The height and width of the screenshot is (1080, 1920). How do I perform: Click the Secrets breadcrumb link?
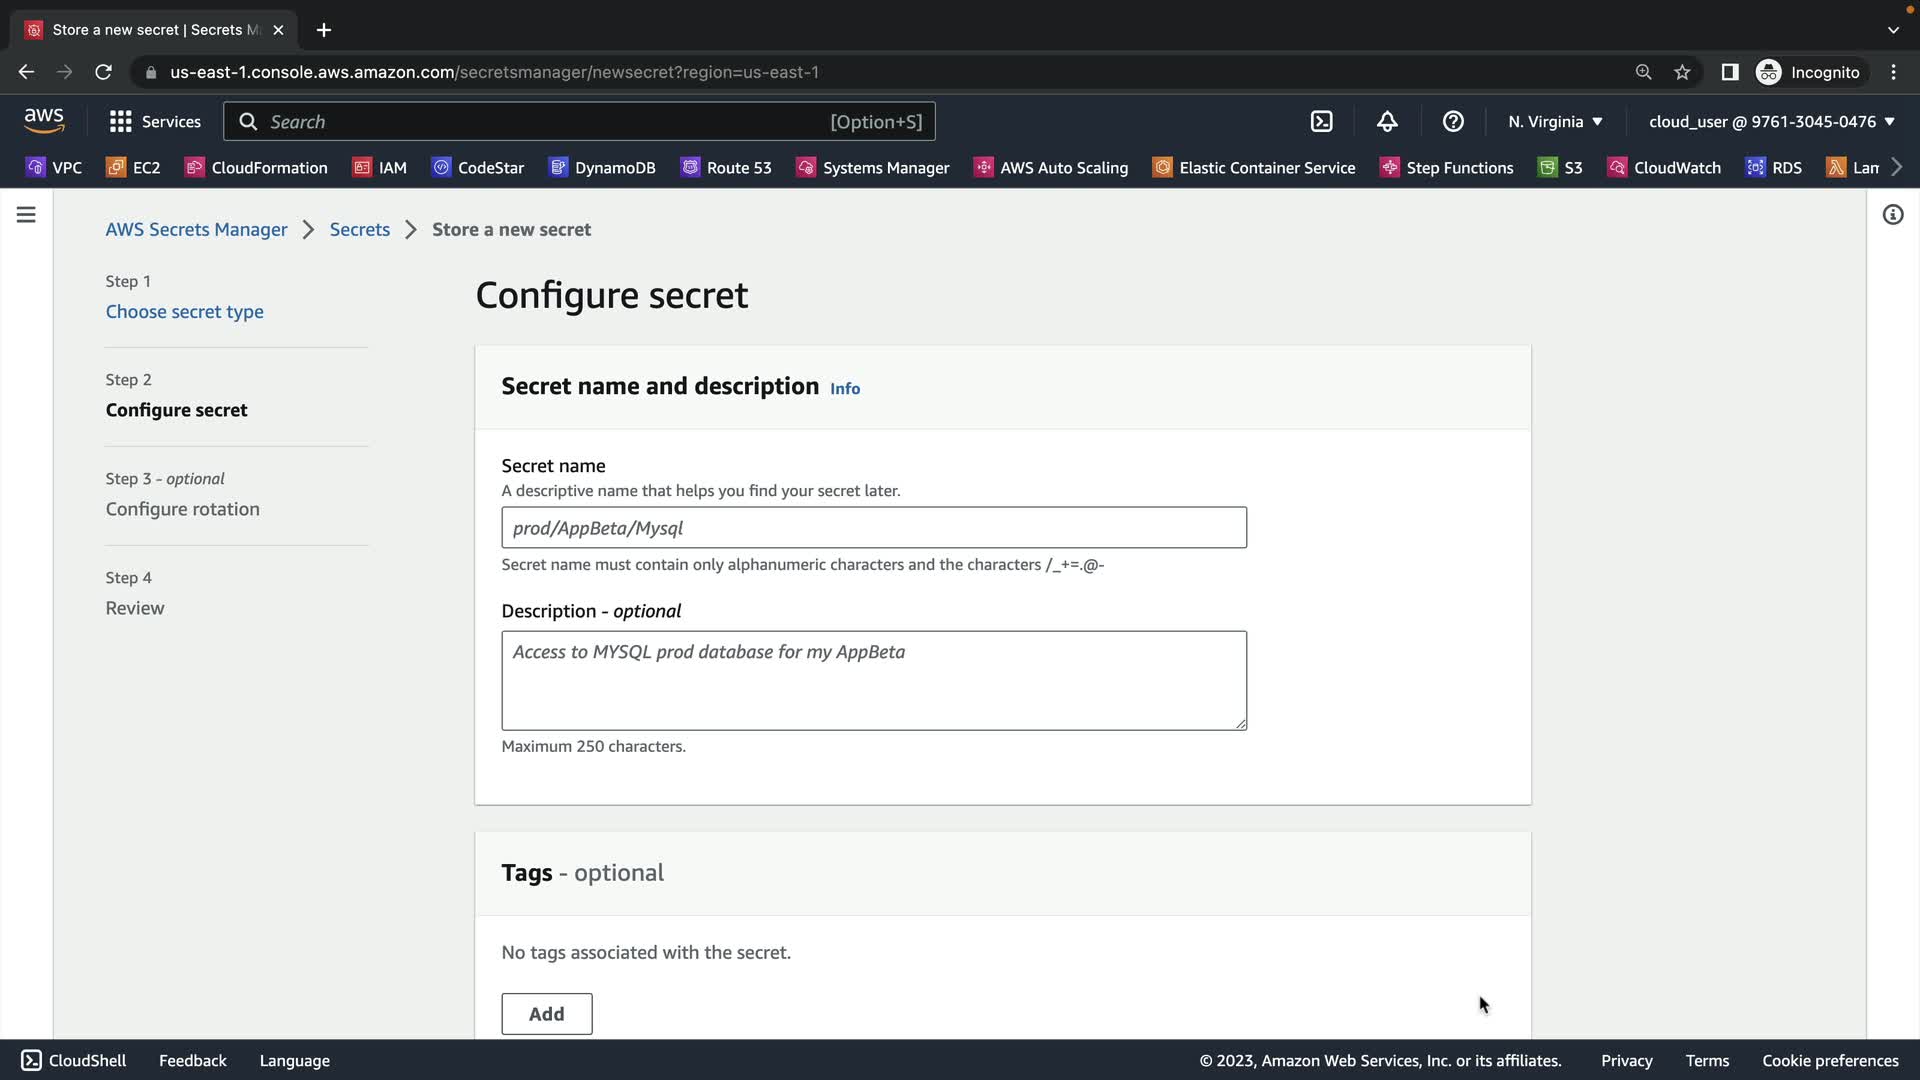point(360,230)
